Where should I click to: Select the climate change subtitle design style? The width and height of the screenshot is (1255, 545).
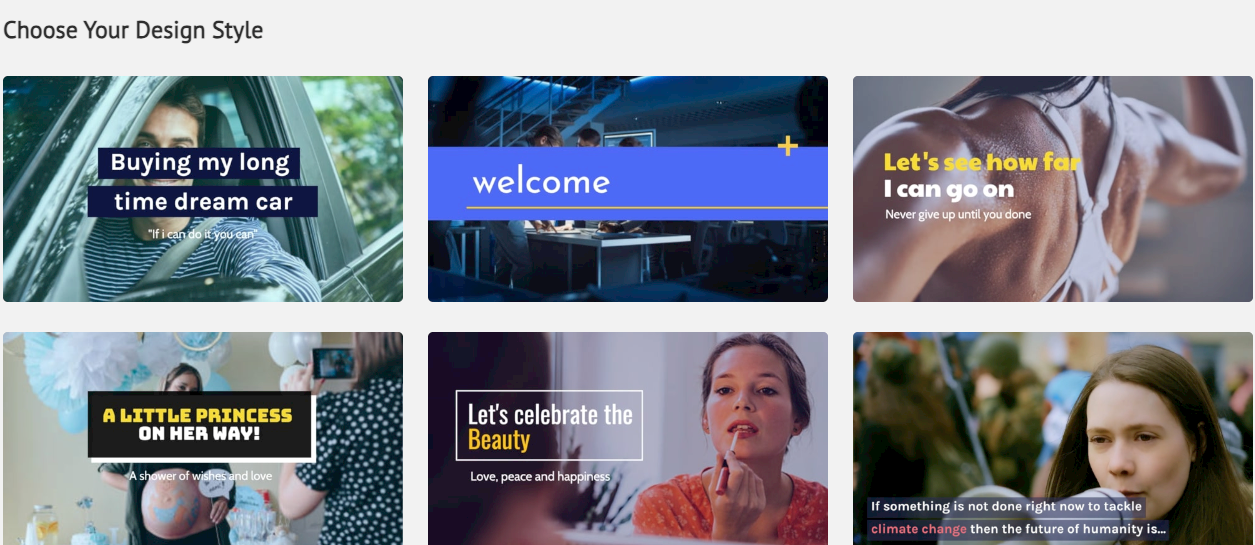coord(1053,439)
